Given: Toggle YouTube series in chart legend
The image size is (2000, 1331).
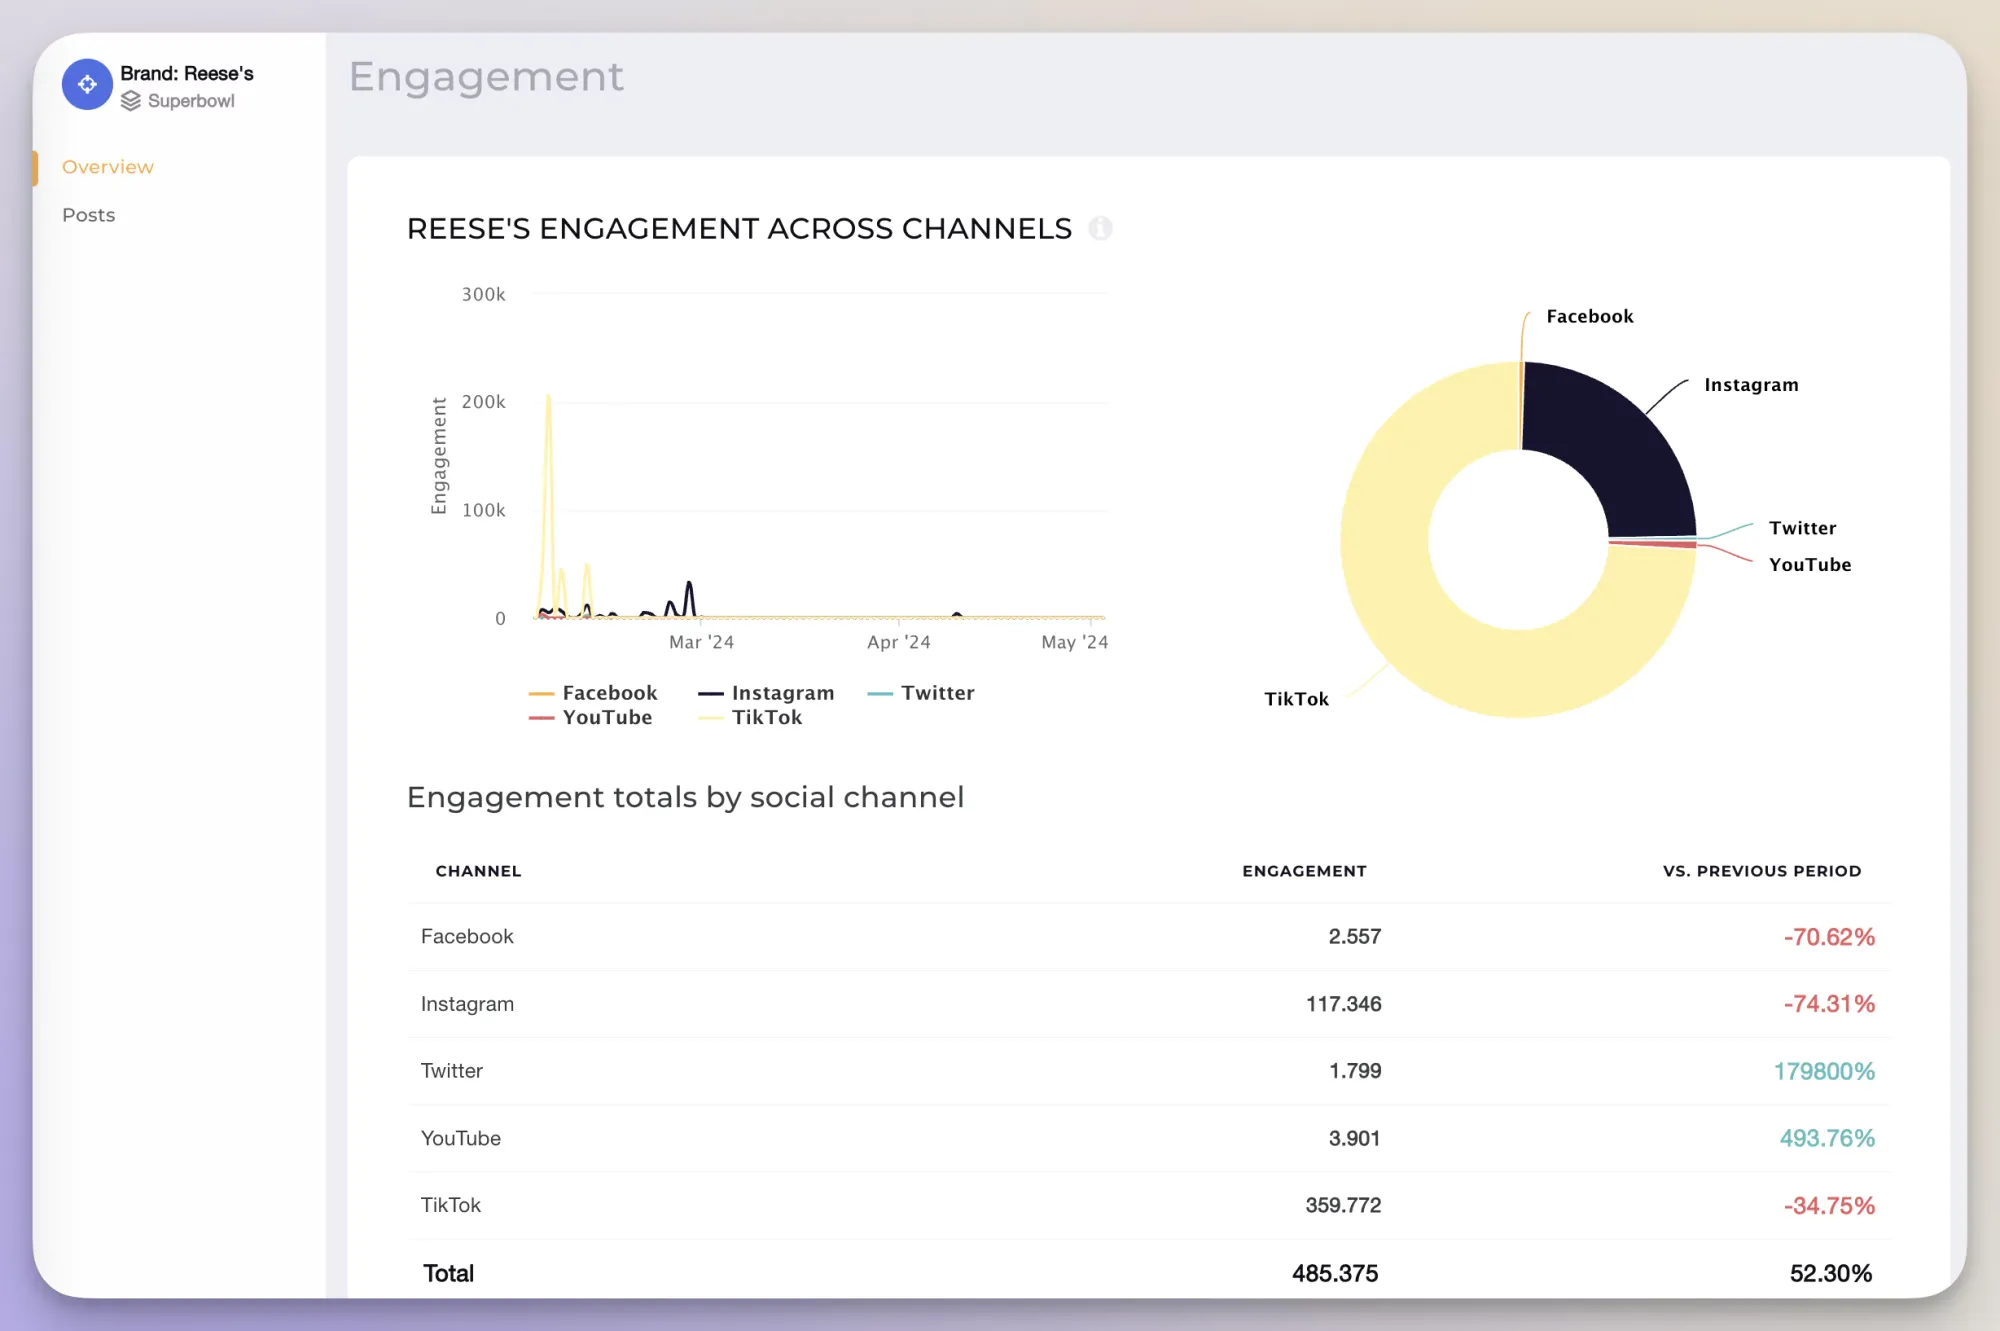Looking at the screenshot, I should pyautogui.click(x=590, y=717).
